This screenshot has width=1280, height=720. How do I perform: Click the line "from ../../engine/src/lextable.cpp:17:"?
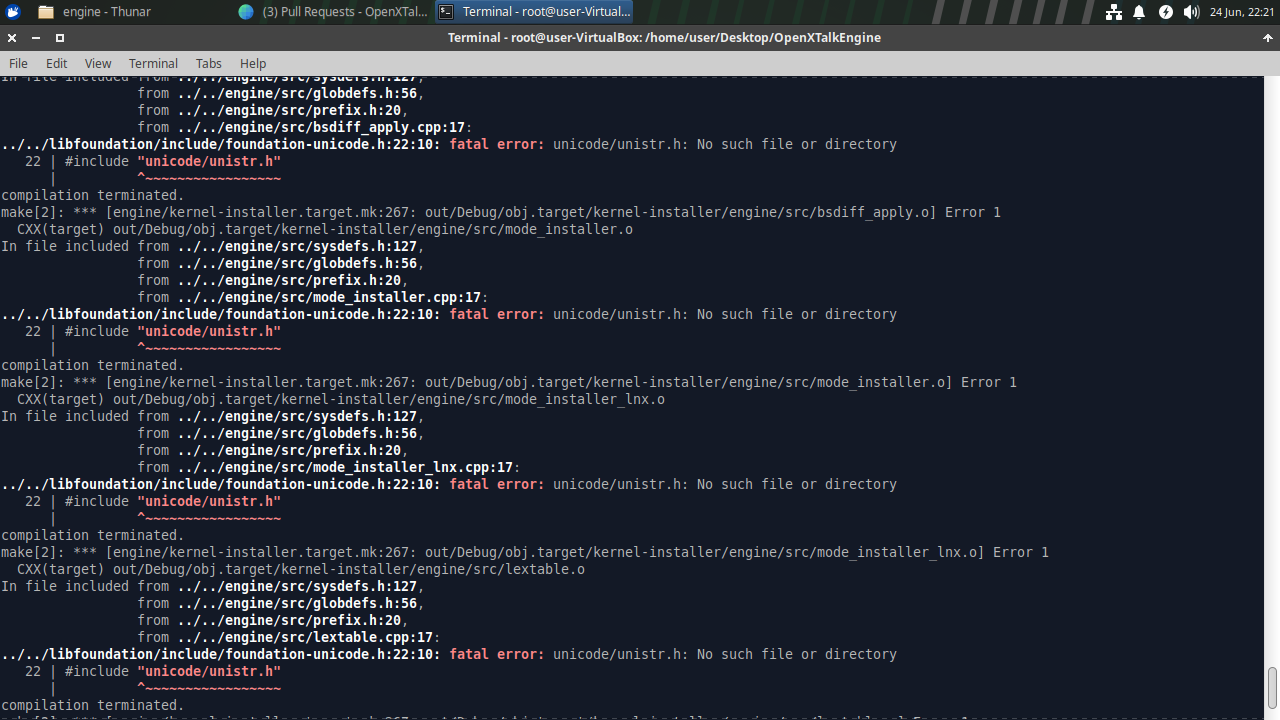coord(289,637)
